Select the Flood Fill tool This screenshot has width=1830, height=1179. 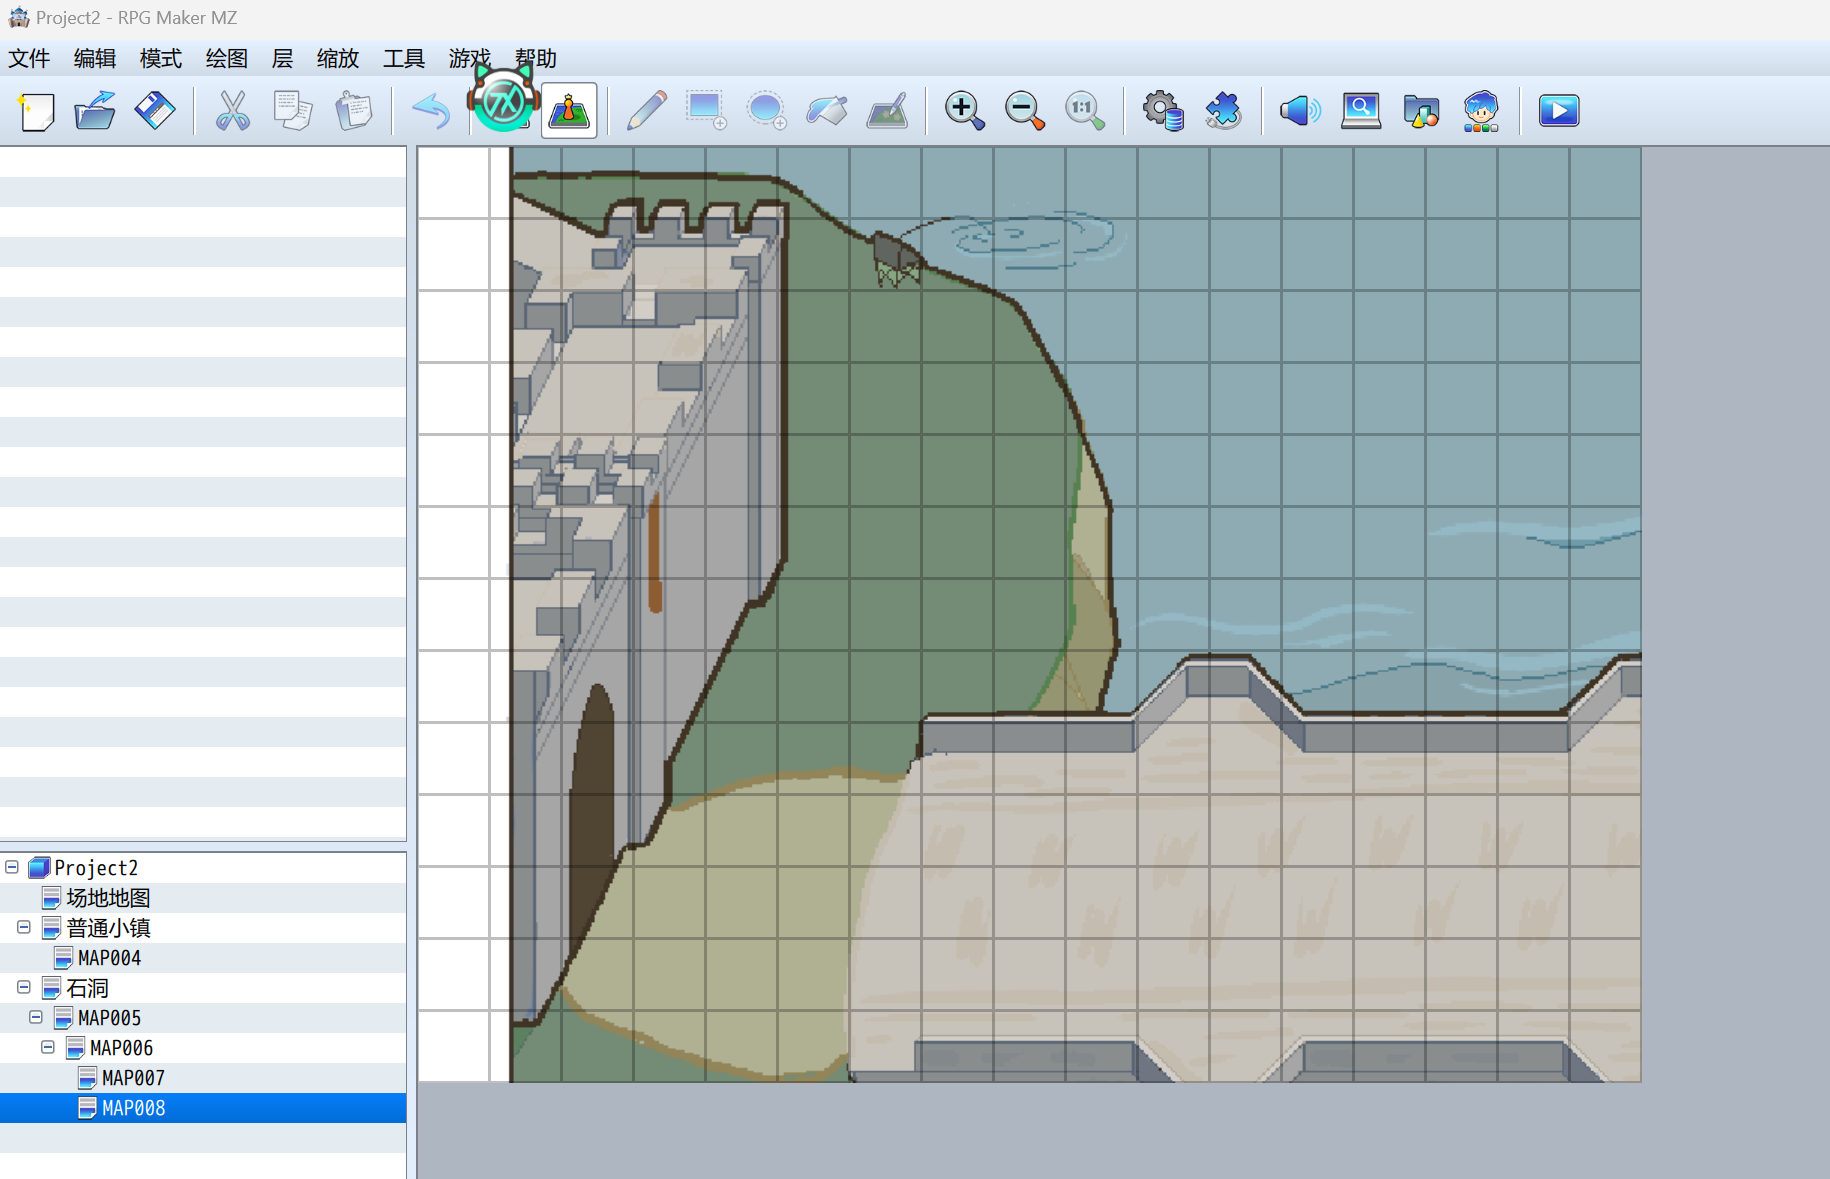point(827,111)
